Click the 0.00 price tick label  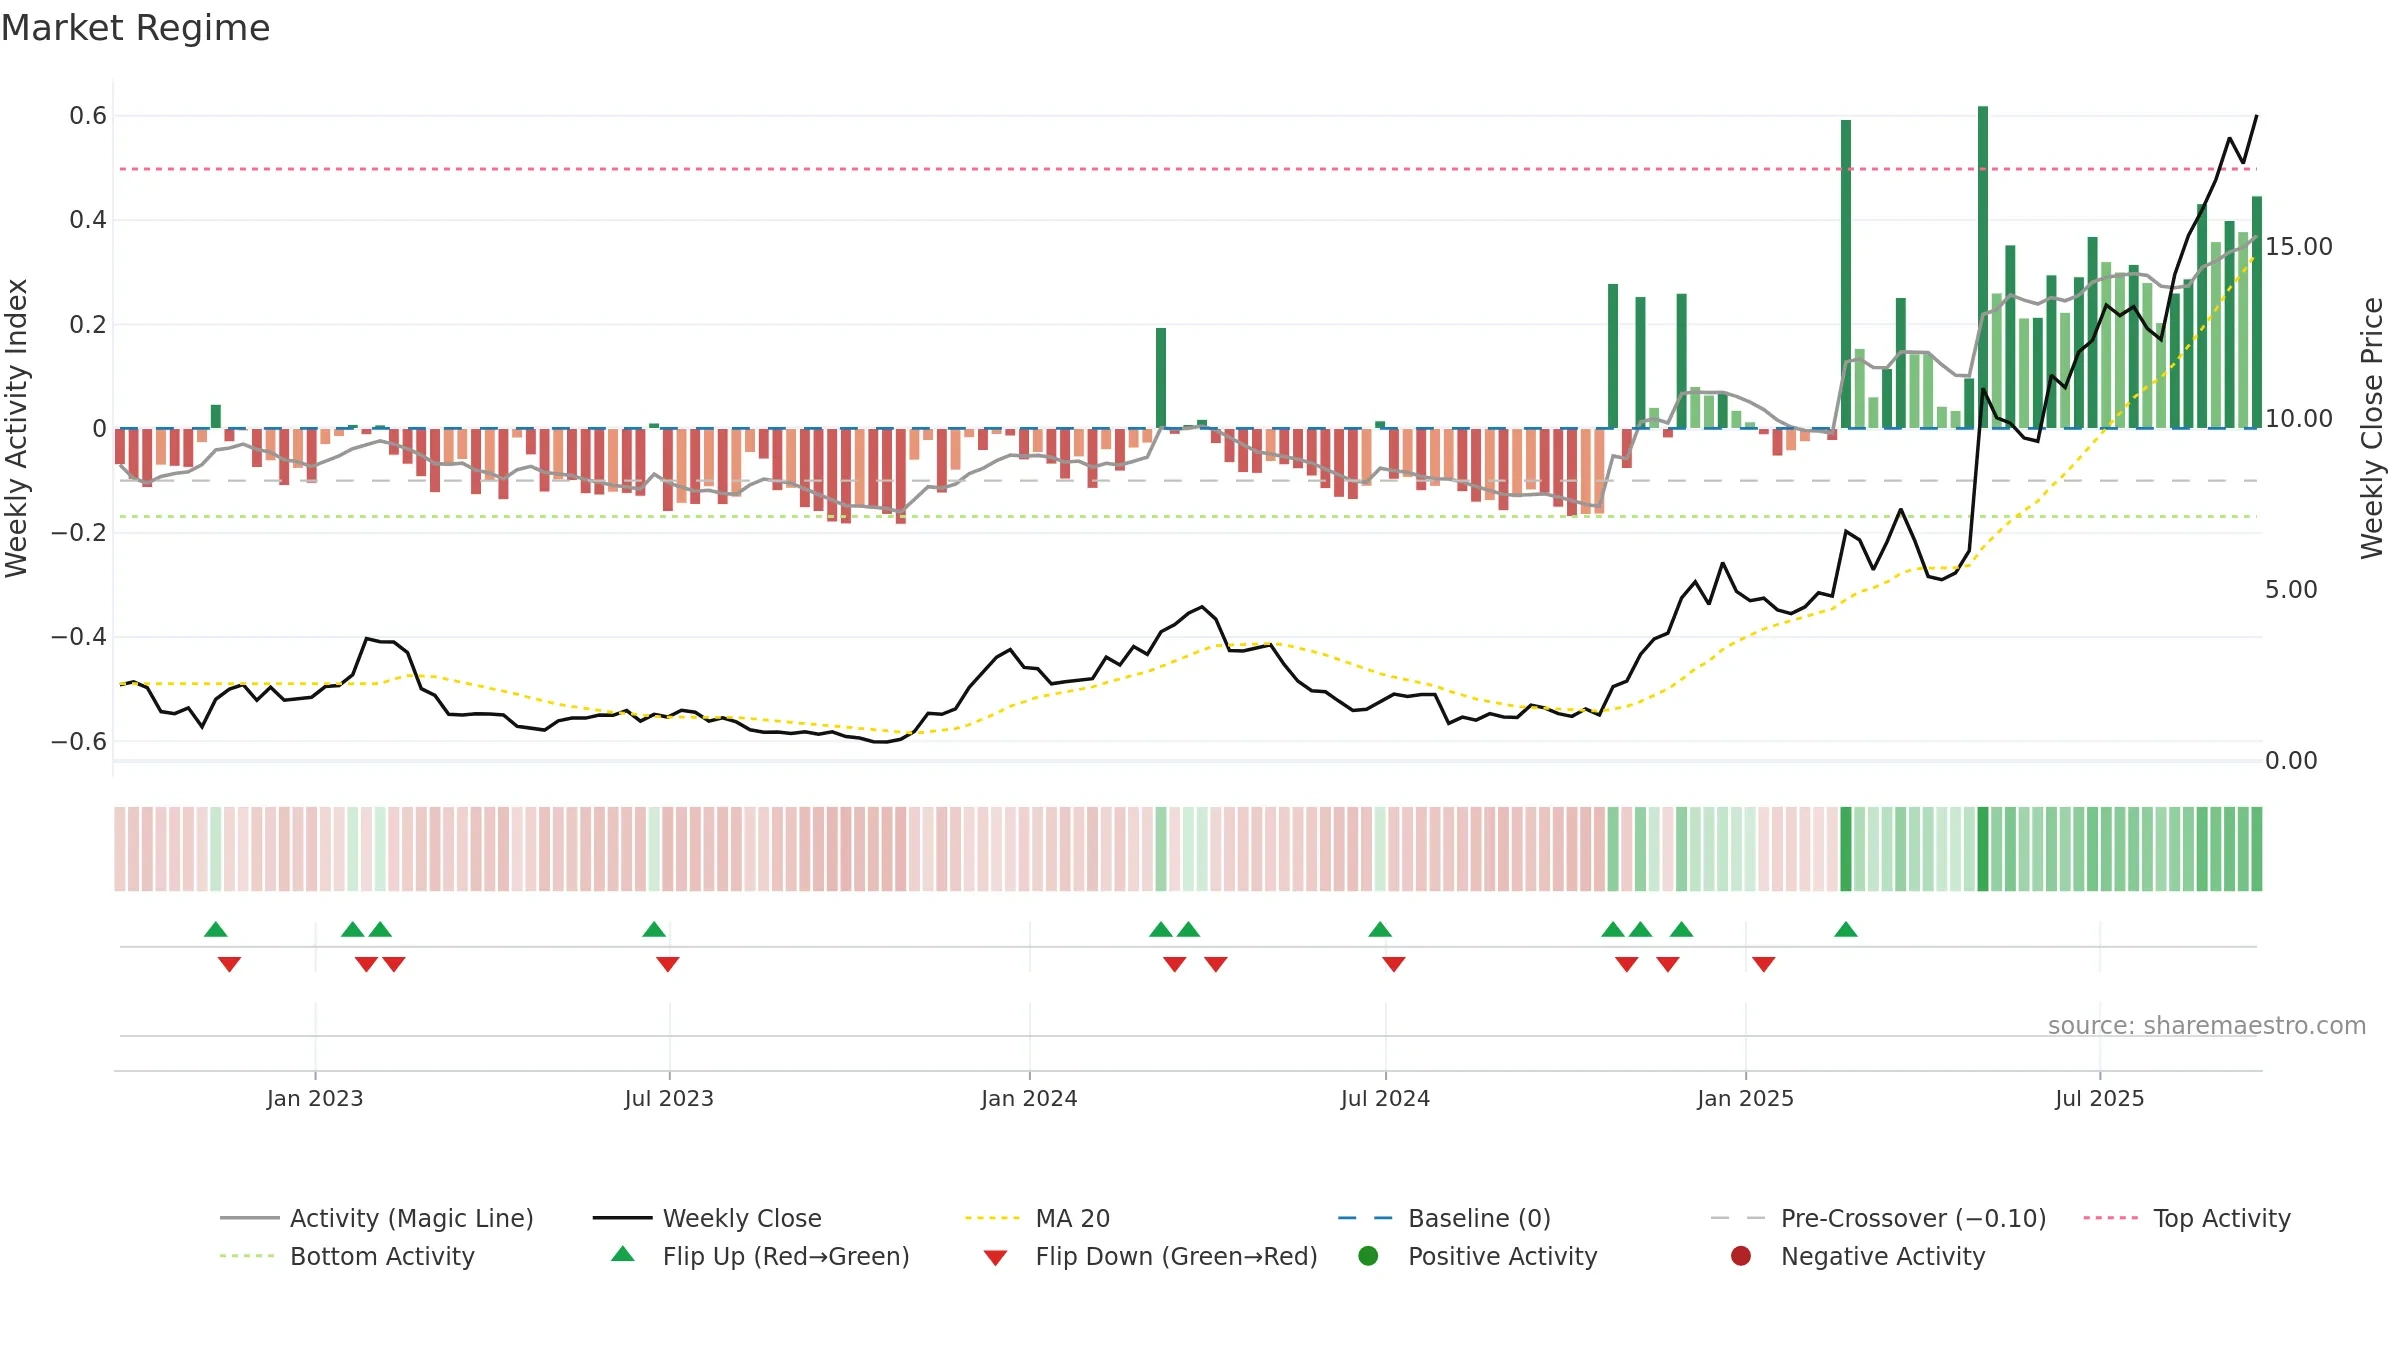pyautogui.click(x=2291, y=761)
